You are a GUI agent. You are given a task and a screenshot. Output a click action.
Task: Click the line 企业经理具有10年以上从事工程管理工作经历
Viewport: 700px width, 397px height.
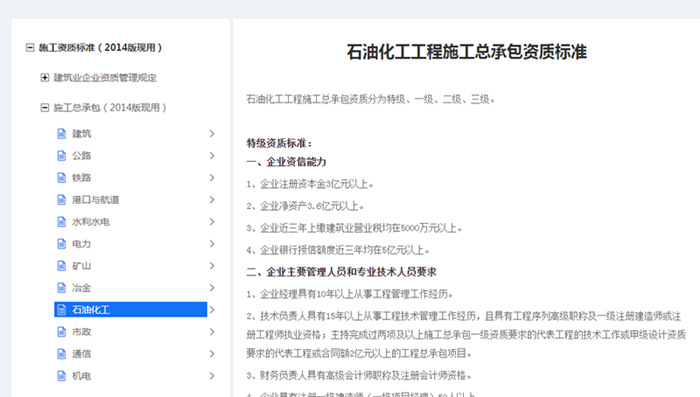[x=350, y=294]
